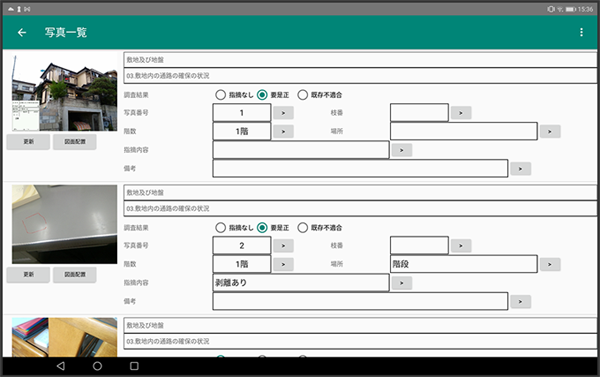Viewport: 600px width, 377px height.
Task: Click empty 指摘内容 field of photo 1
Action: (301, 150)
